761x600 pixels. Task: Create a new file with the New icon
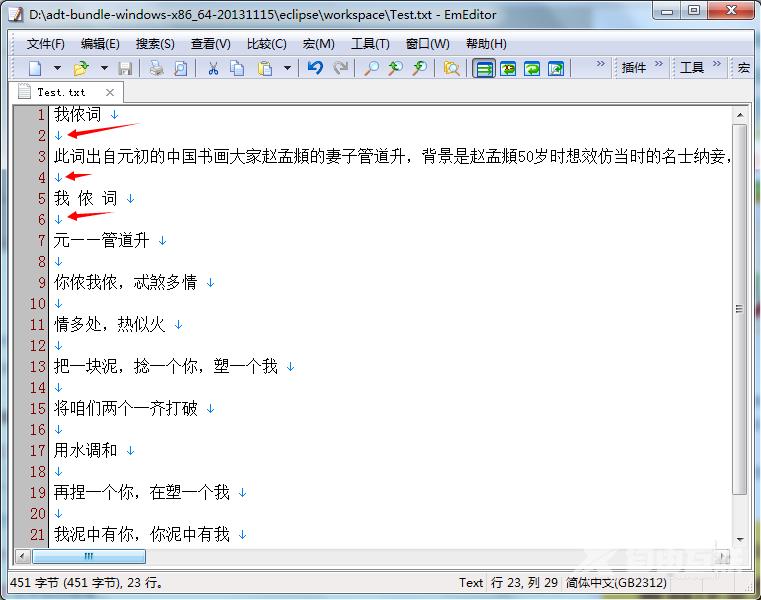point(35,68)
